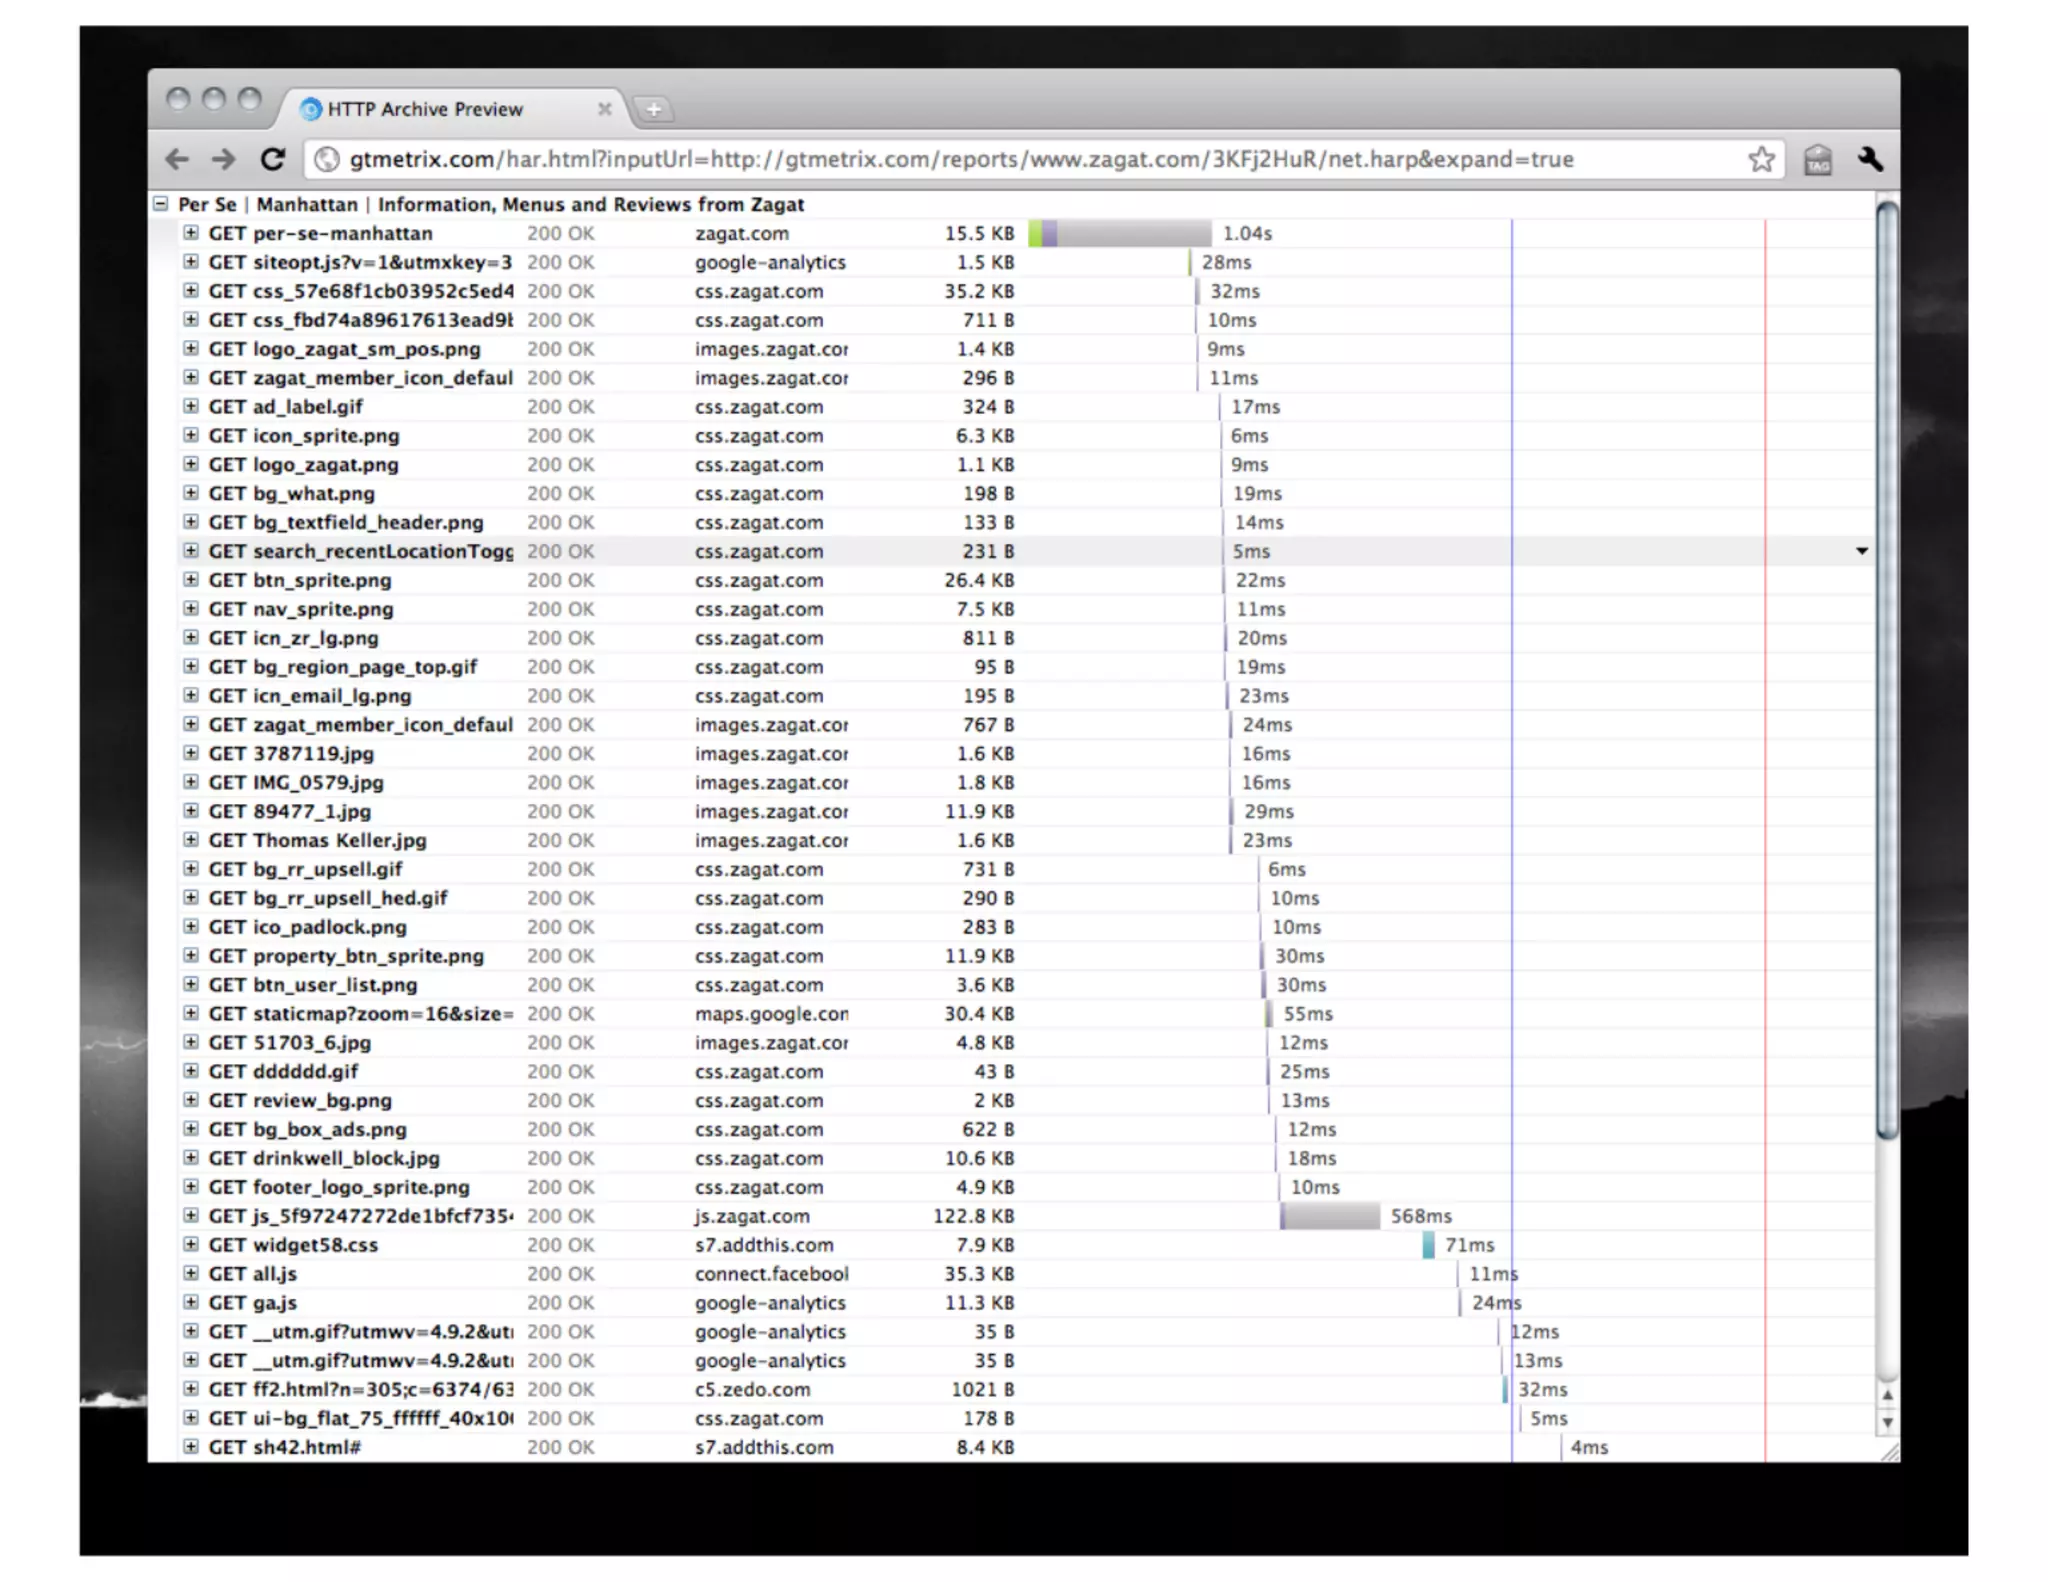Bookmark page with star icon
This screenshot has height=1582, width=2048.
pyautogui.click(x=1761, y=160)
